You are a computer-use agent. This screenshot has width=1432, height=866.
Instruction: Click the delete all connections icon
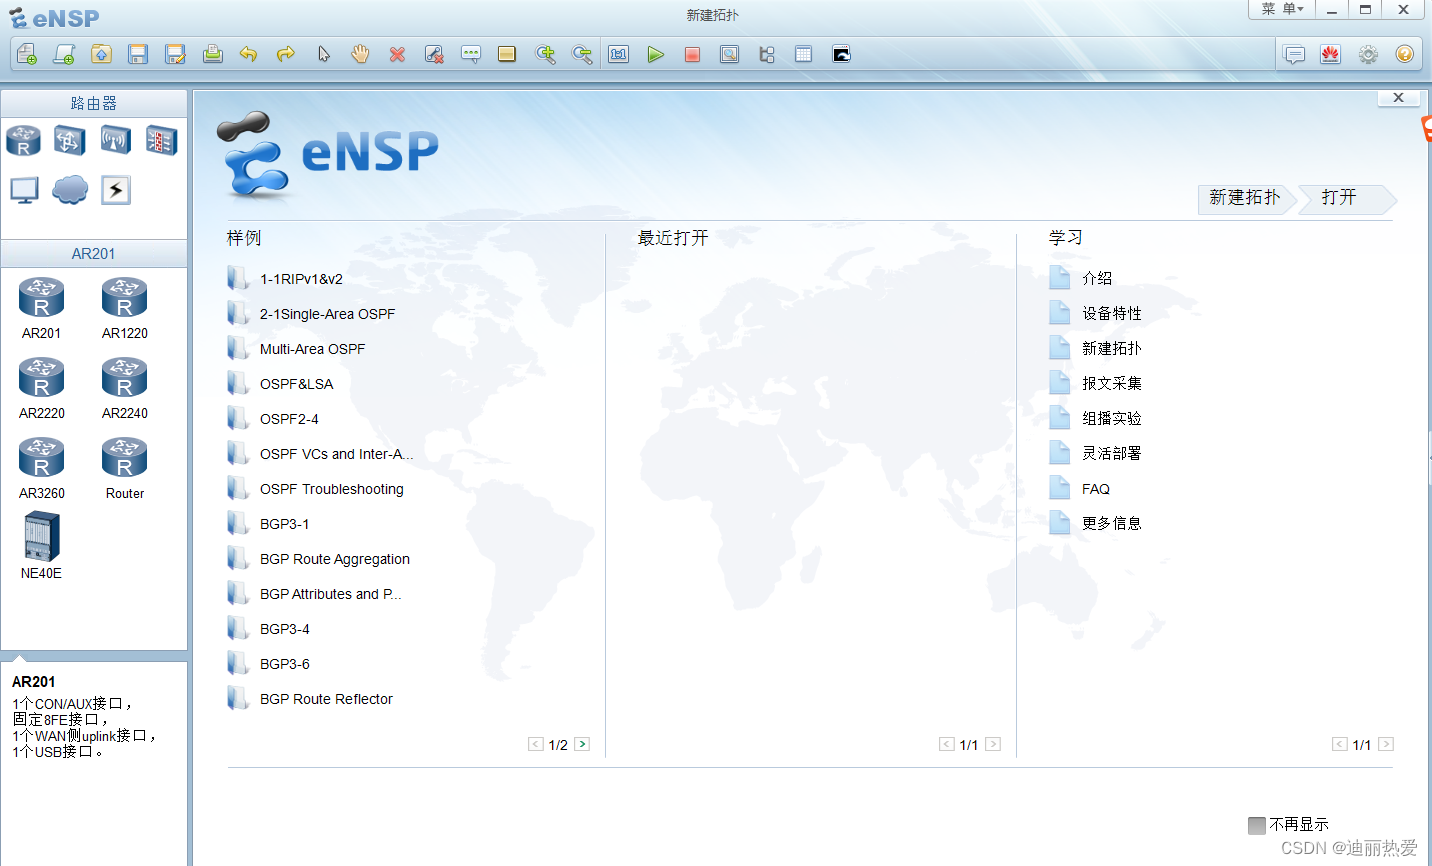point(434,54)
